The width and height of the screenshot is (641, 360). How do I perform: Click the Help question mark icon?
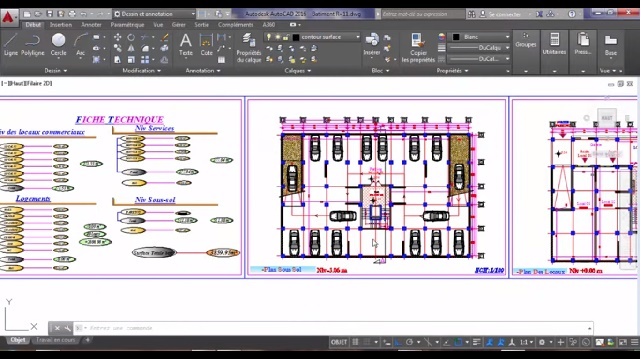(x=572, y=14)
